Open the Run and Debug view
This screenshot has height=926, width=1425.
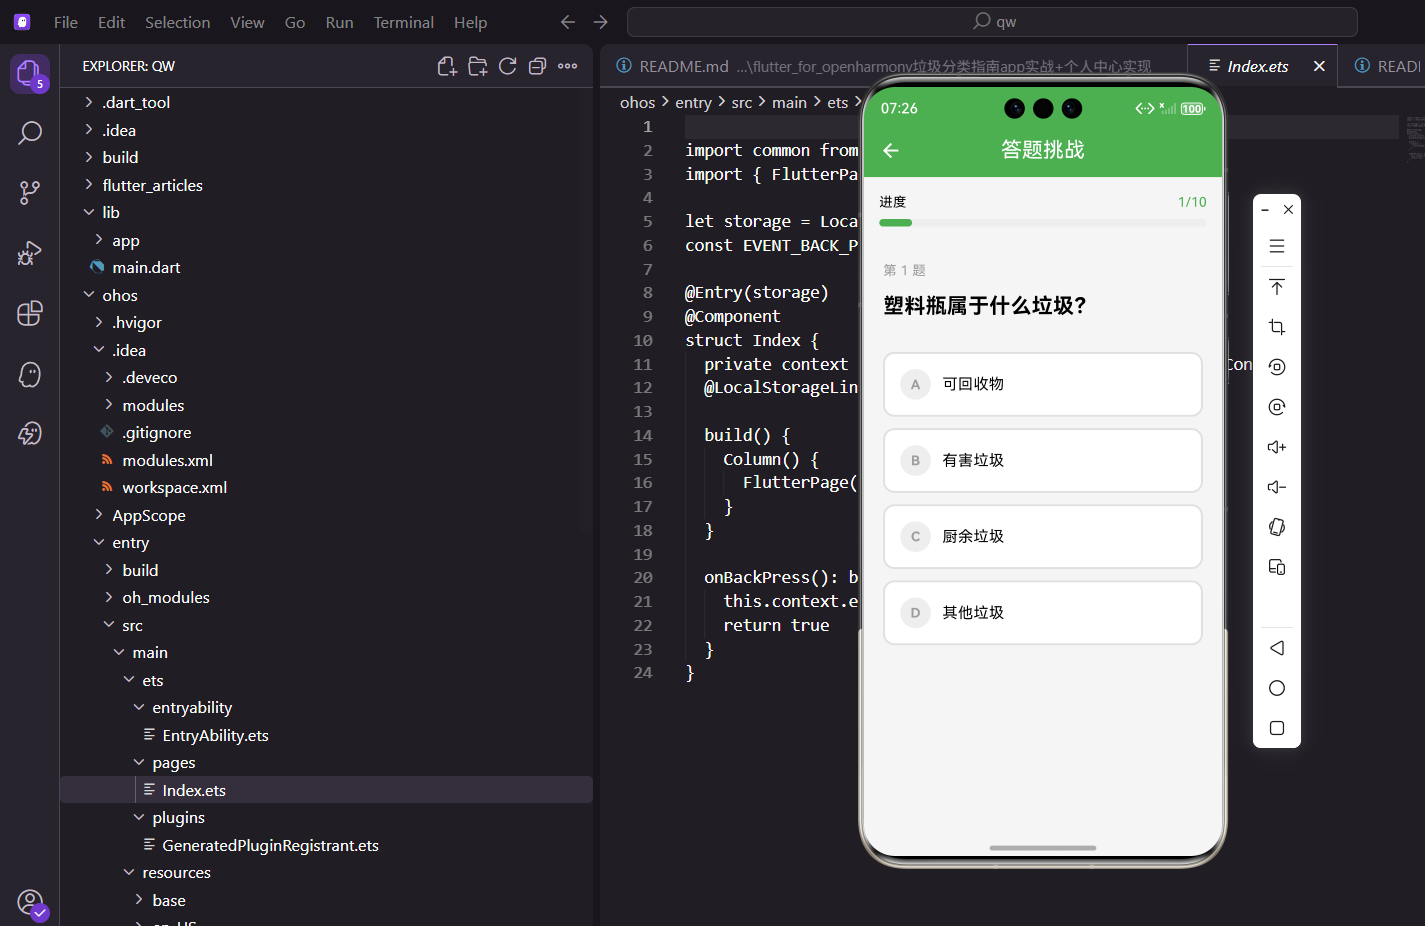pyautogui.click(x=30, y=253)
